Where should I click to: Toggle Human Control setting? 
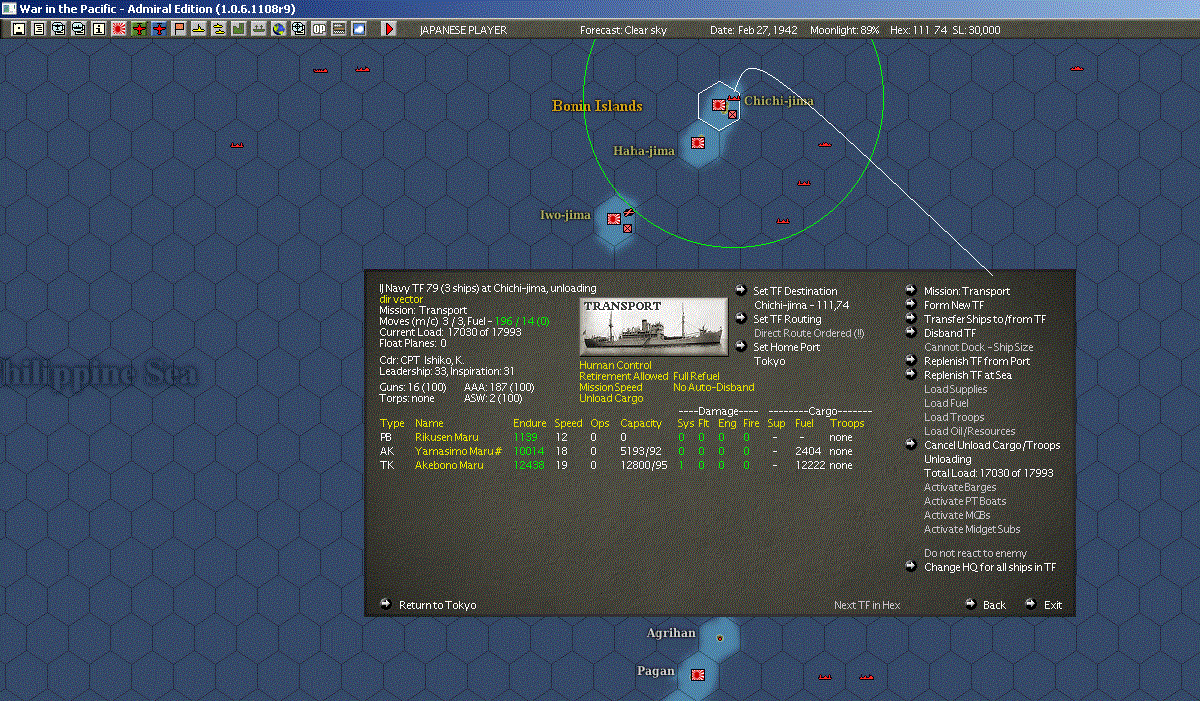pos(615,365)
